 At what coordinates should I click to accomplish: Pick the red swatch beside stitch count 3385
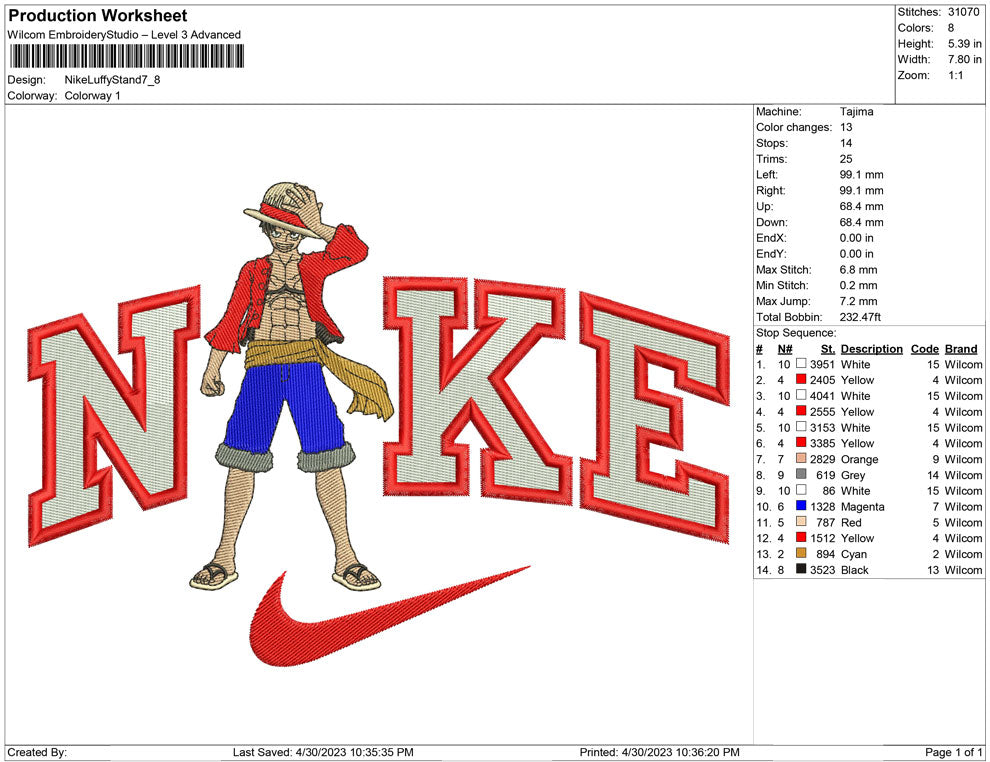pos(801,443)
